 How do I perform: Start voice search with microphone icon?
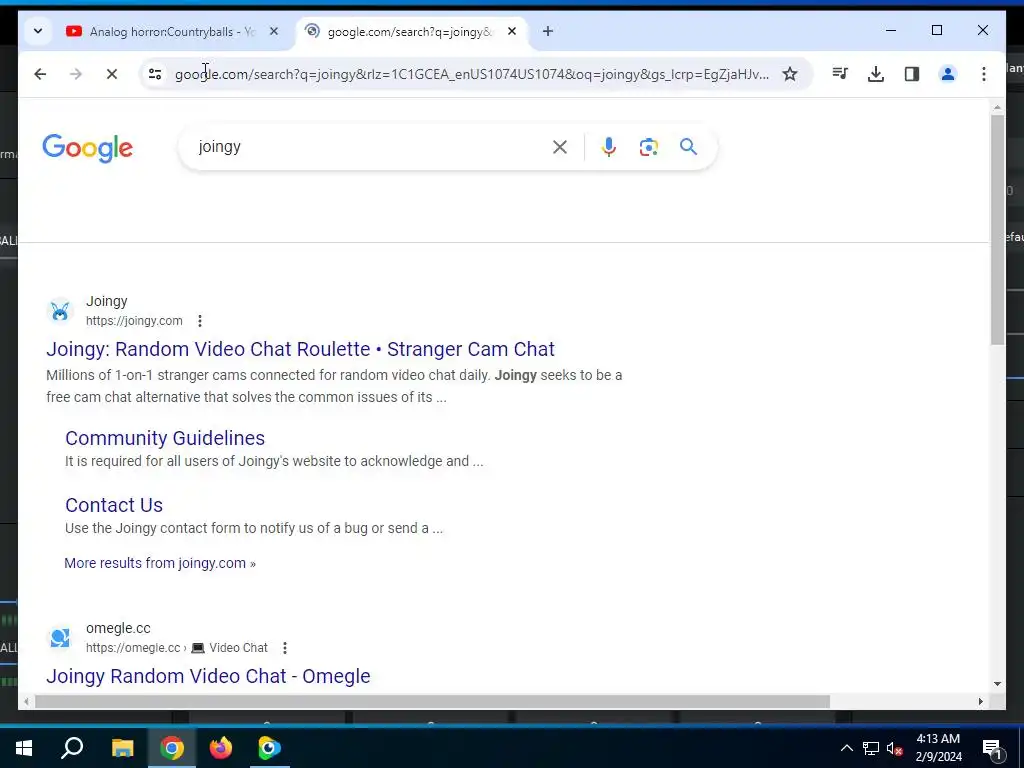[x=609, y=148]
